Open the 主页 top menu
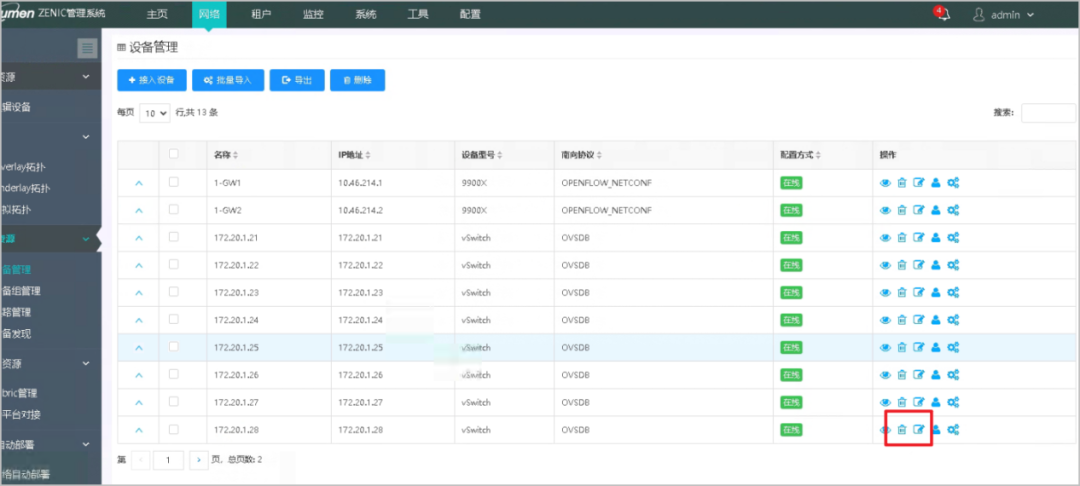This screenshot has width=1080, height=486. click(x=157, y=14)
